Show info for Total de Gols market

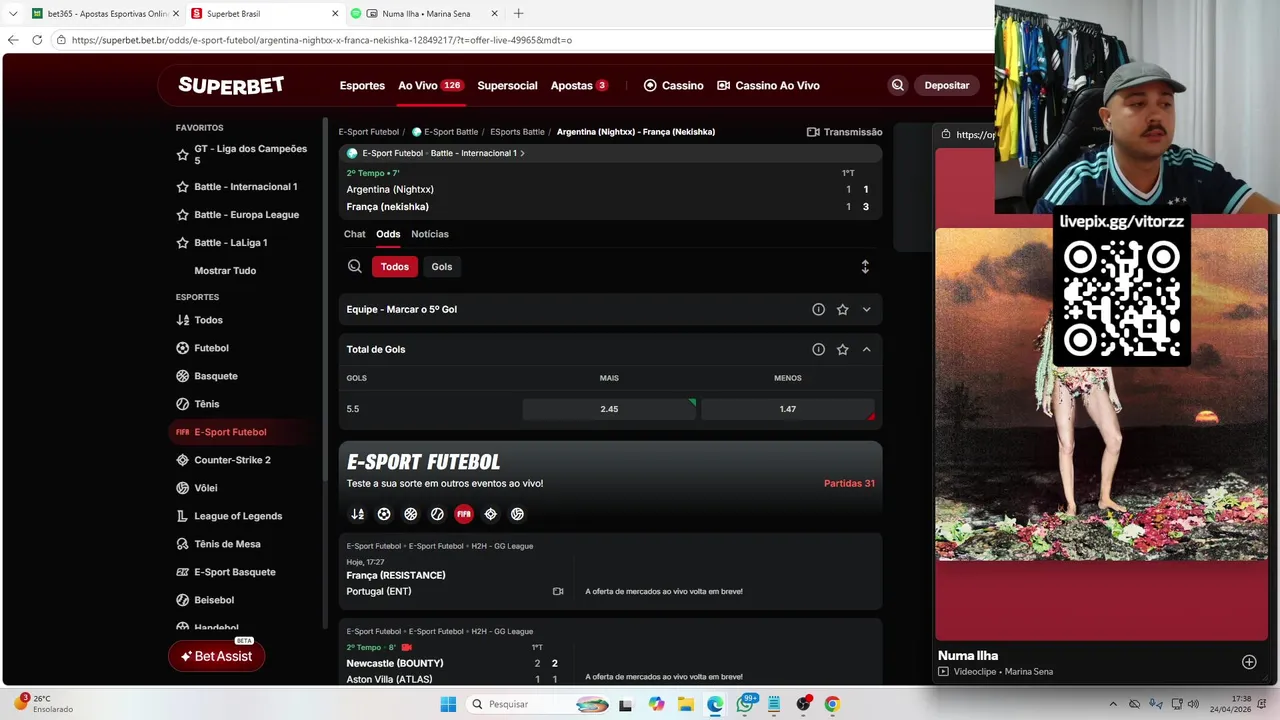(818, 349)
